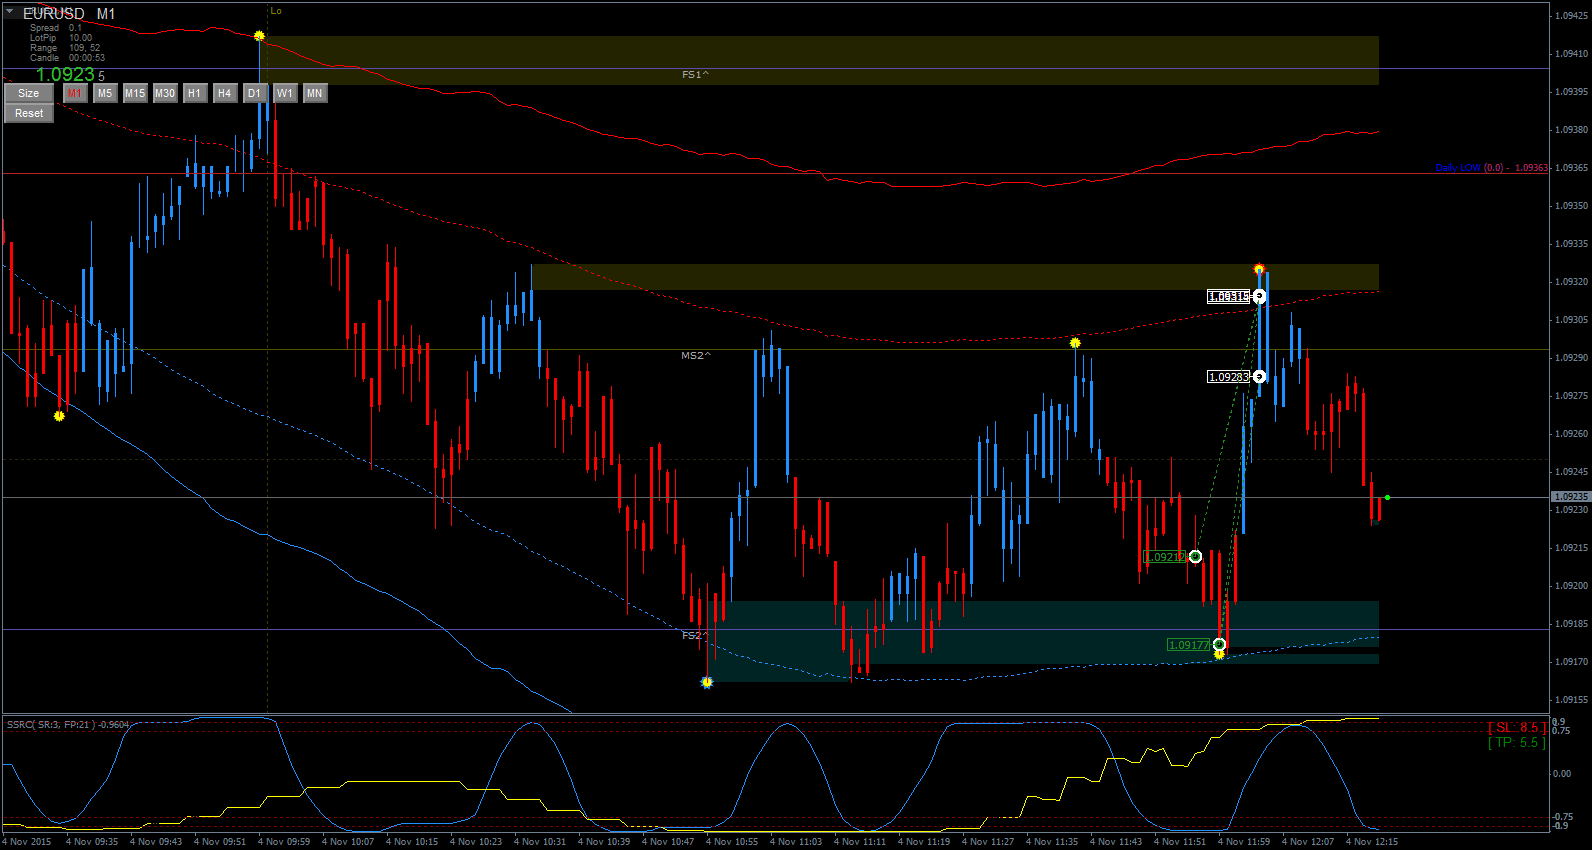The width and height of the screenshot is (1592, 850).
Task: Switch to the MN timeframe
Action: [x=315, y=93]
